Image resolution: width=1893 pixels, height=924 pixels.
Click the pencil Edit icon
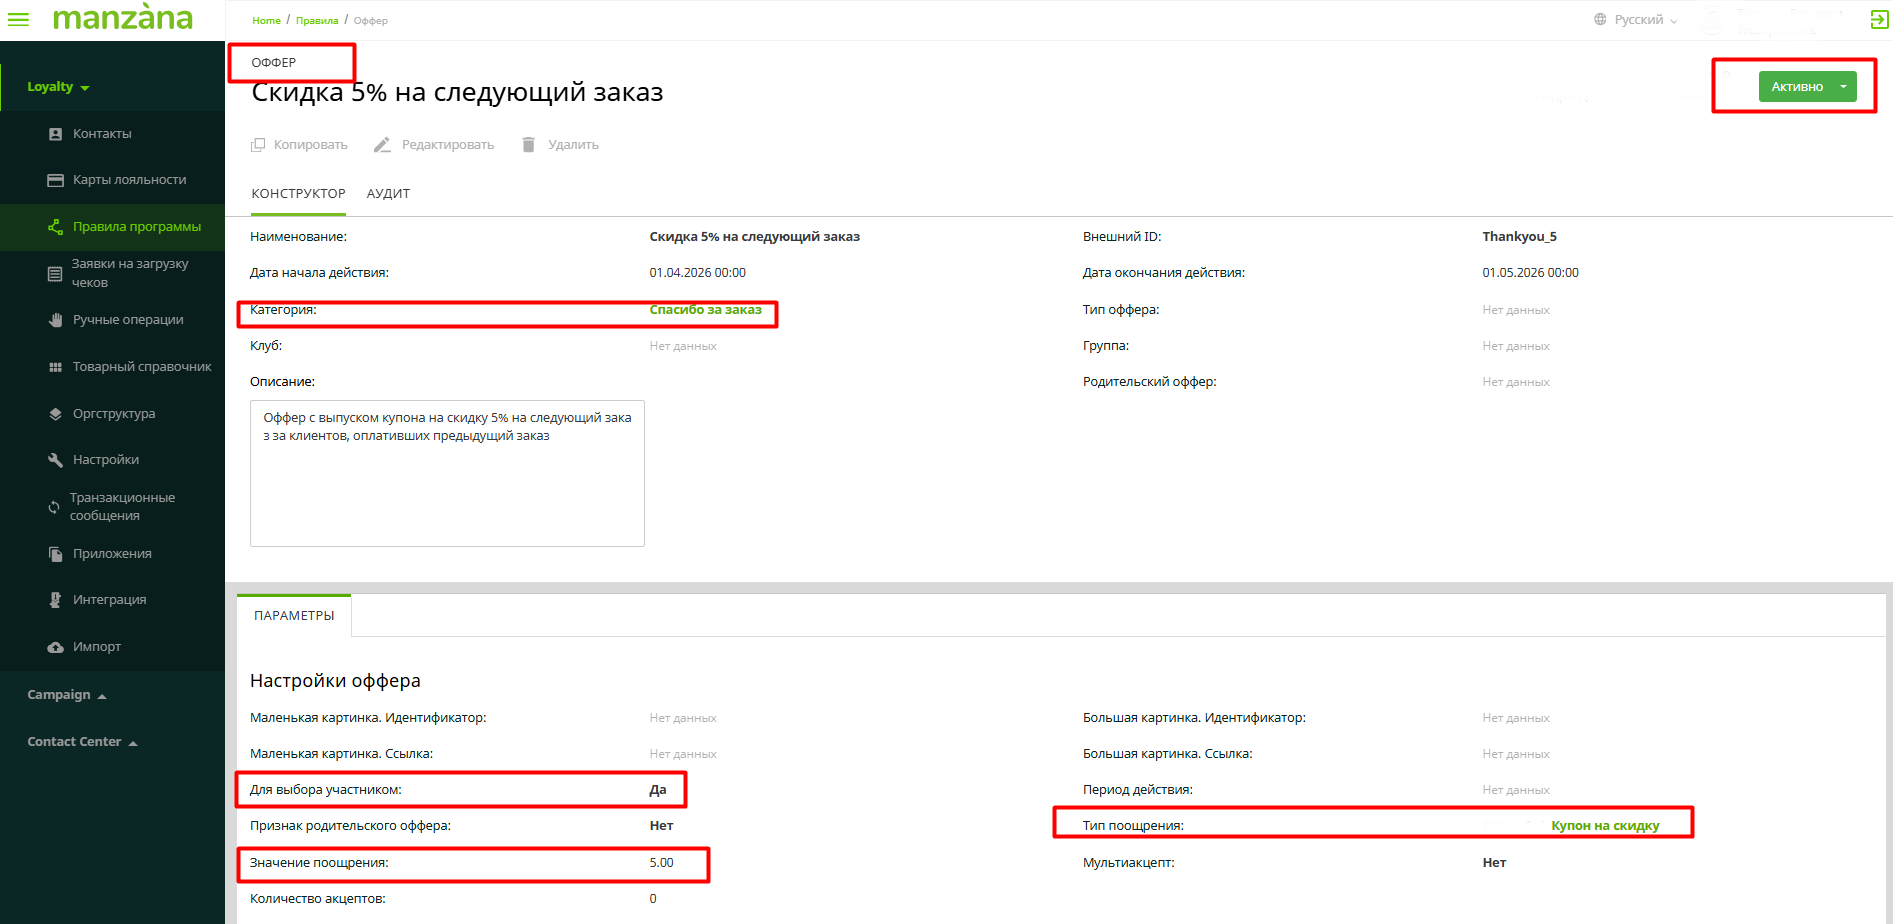[x=382, y=145]
